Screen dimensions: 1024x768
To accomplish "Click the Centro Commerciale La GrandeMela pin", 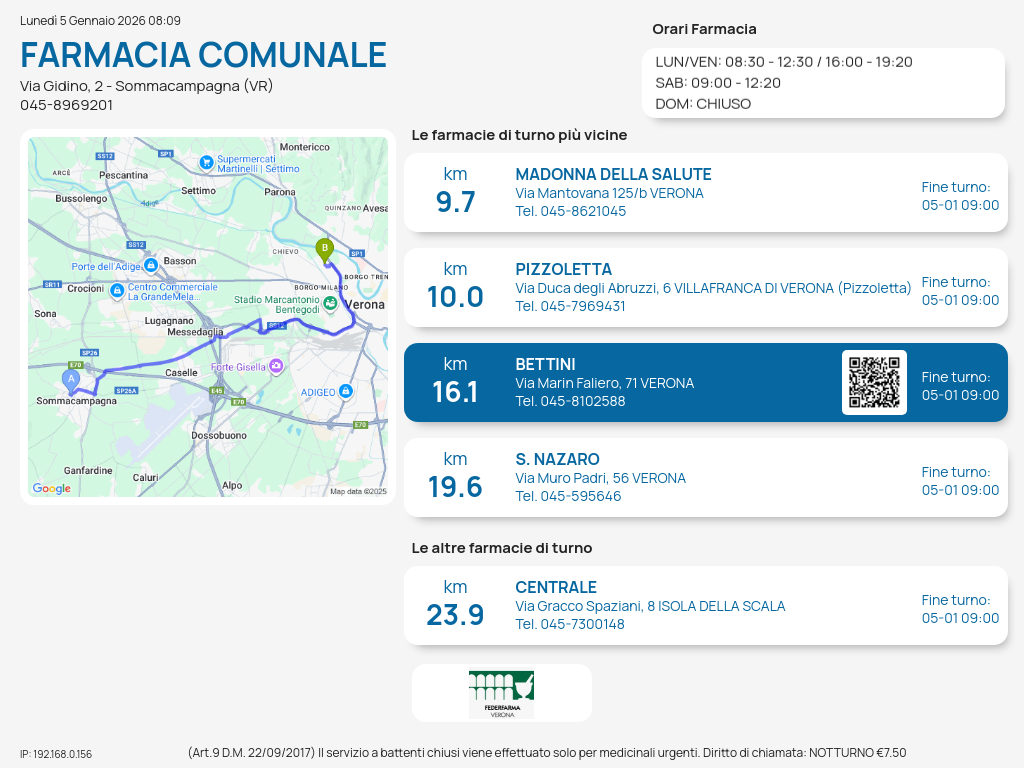I will [x=117, y=291].
